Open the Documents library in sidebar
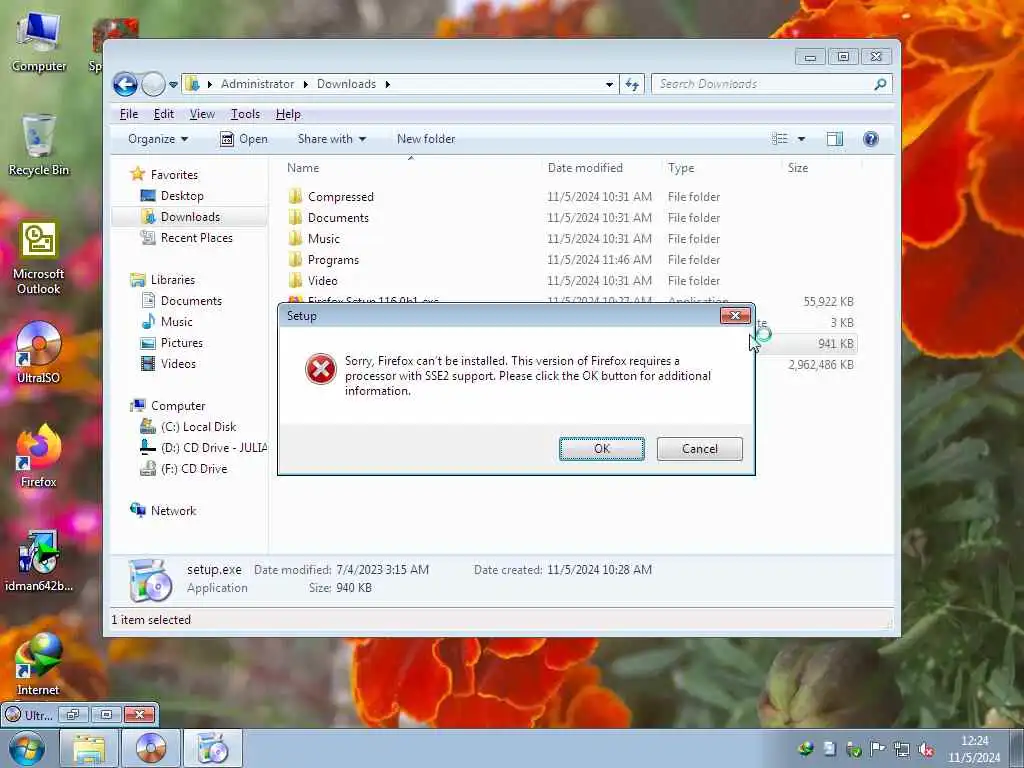Image resolution: width=1024 pixels, height=768 pixels. click(182, 300)
